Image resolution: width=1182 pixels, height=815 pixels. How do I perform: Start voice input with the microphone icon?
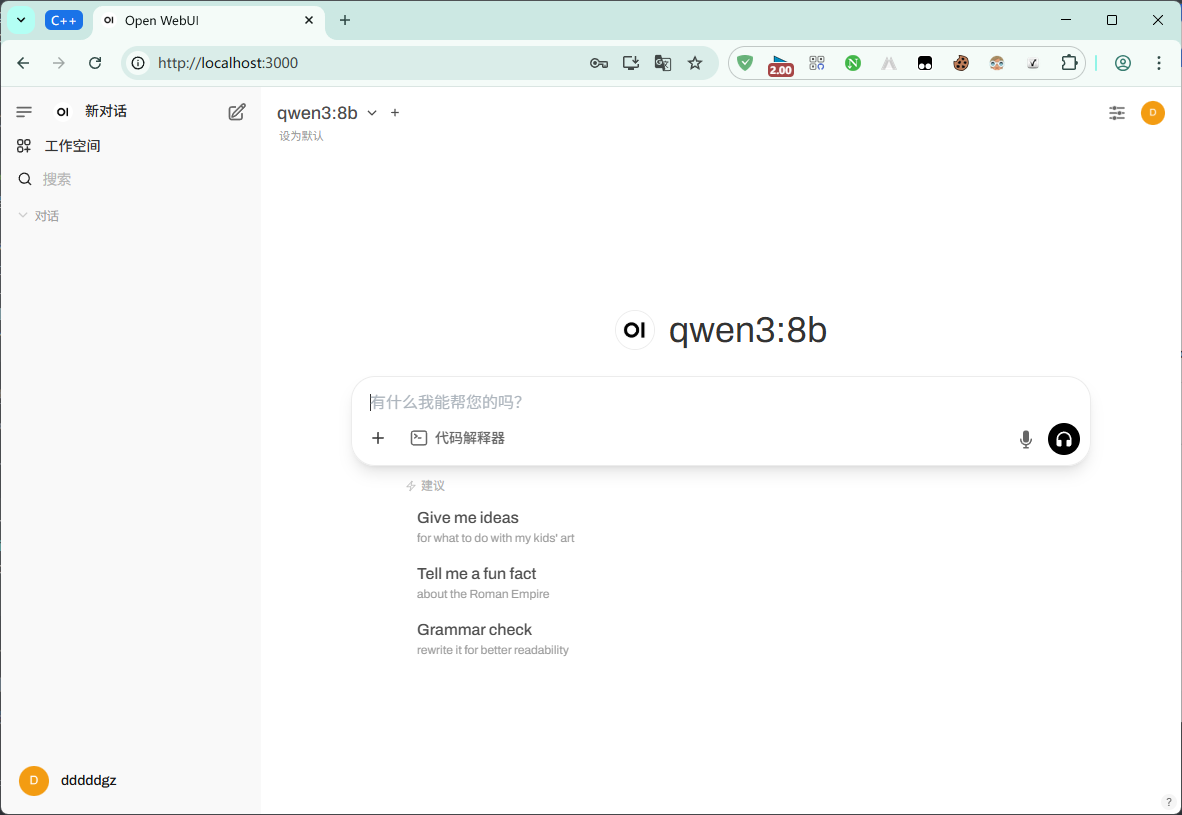tap(1026, 439)
